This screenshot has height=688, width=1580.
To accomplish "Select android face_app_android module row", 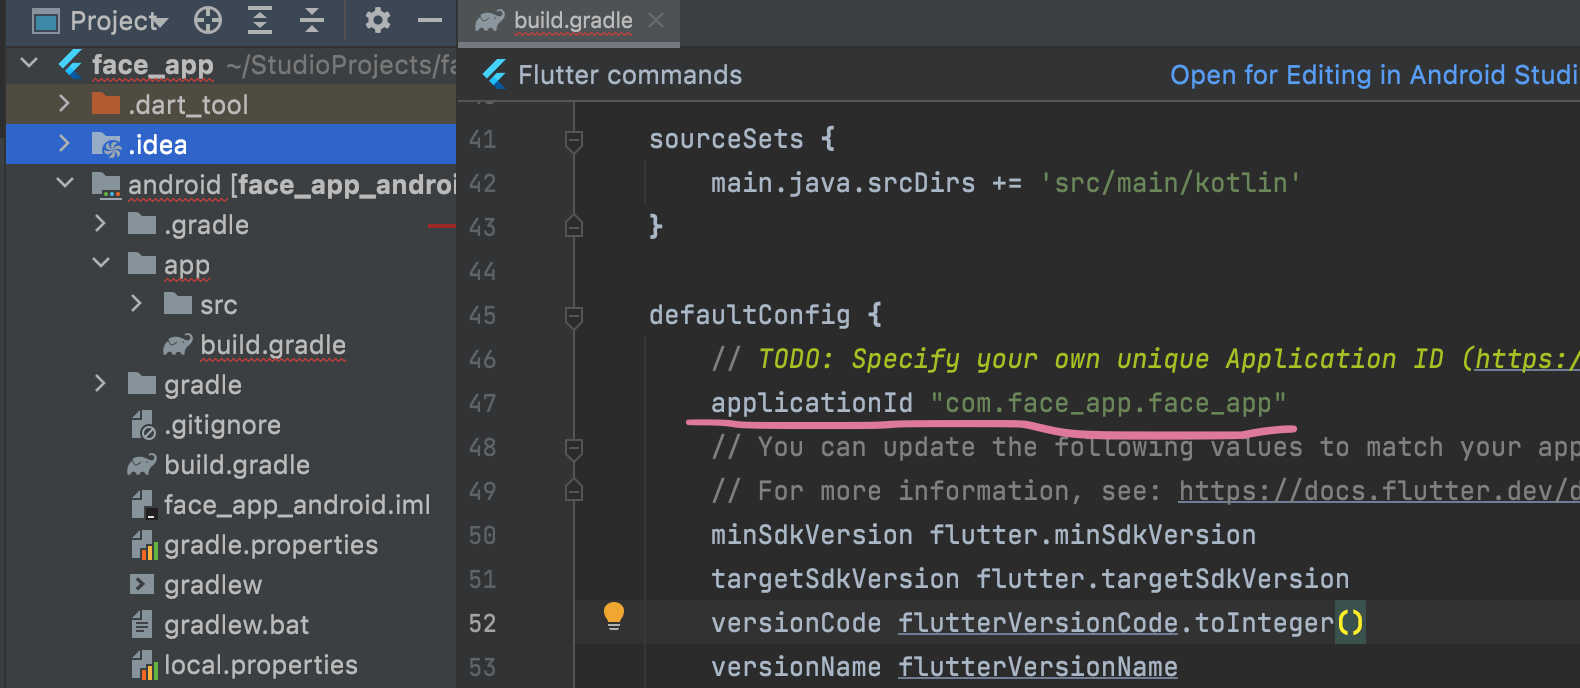I will [x=231, y=184].
